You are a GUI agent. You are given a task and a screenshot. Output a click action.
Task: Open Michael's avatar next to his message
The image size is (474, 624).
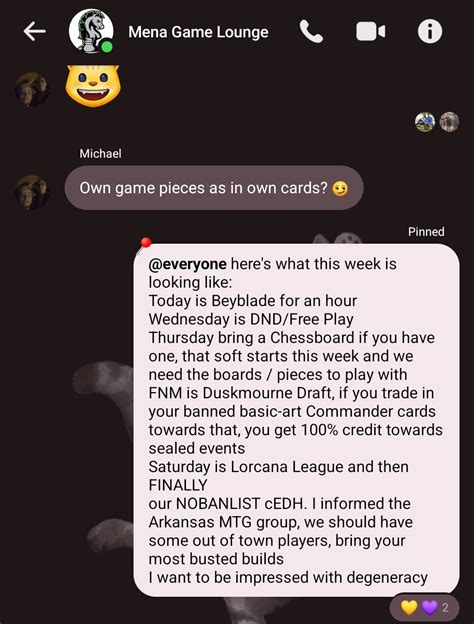[x=32, y=192]
